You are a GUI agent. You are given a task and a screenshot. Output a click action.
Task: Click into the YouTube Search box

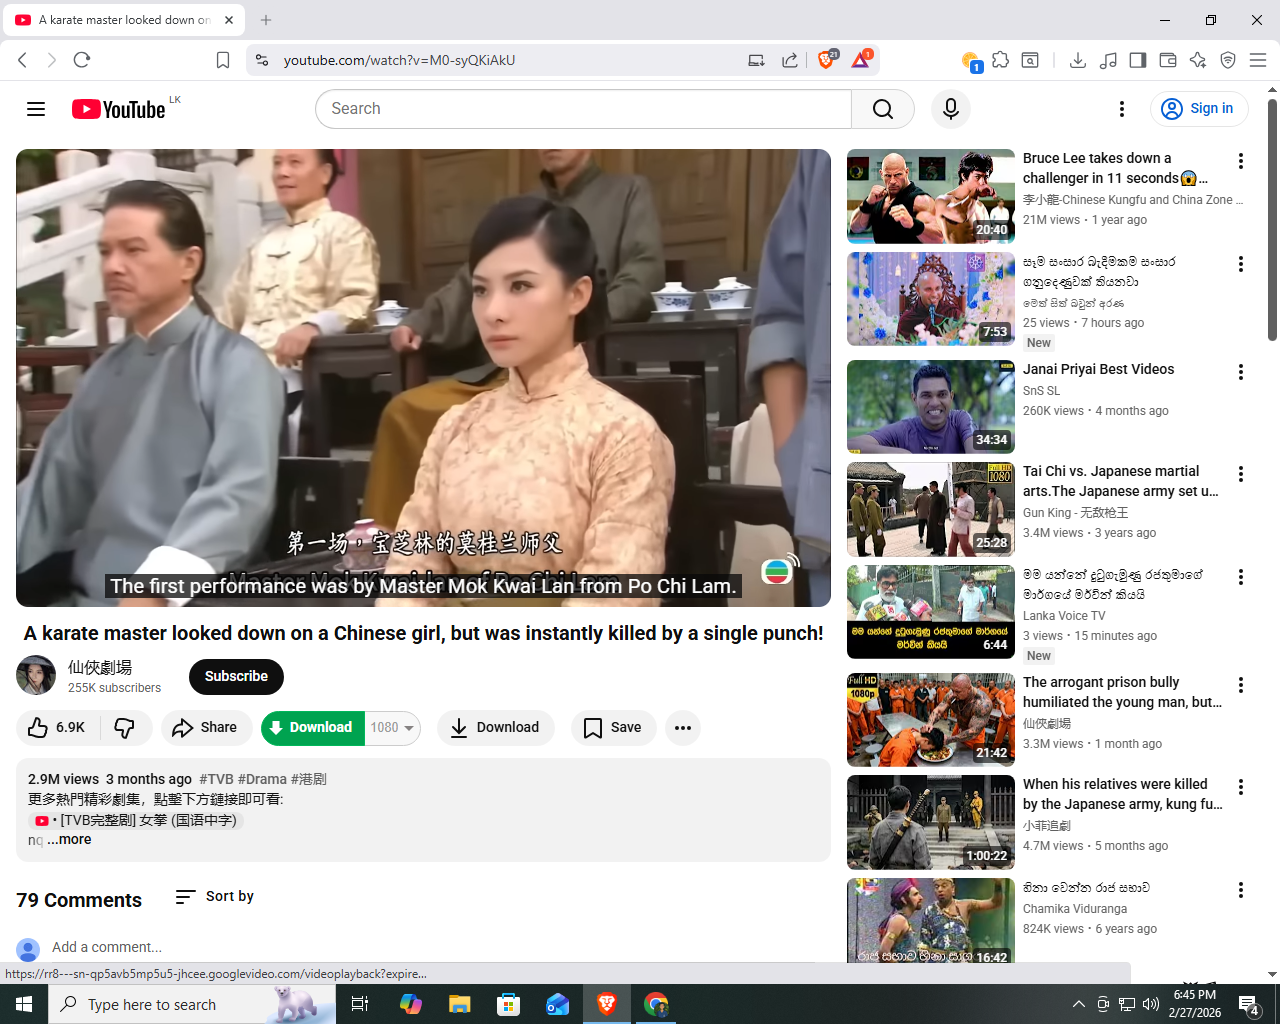coord(584,109)
